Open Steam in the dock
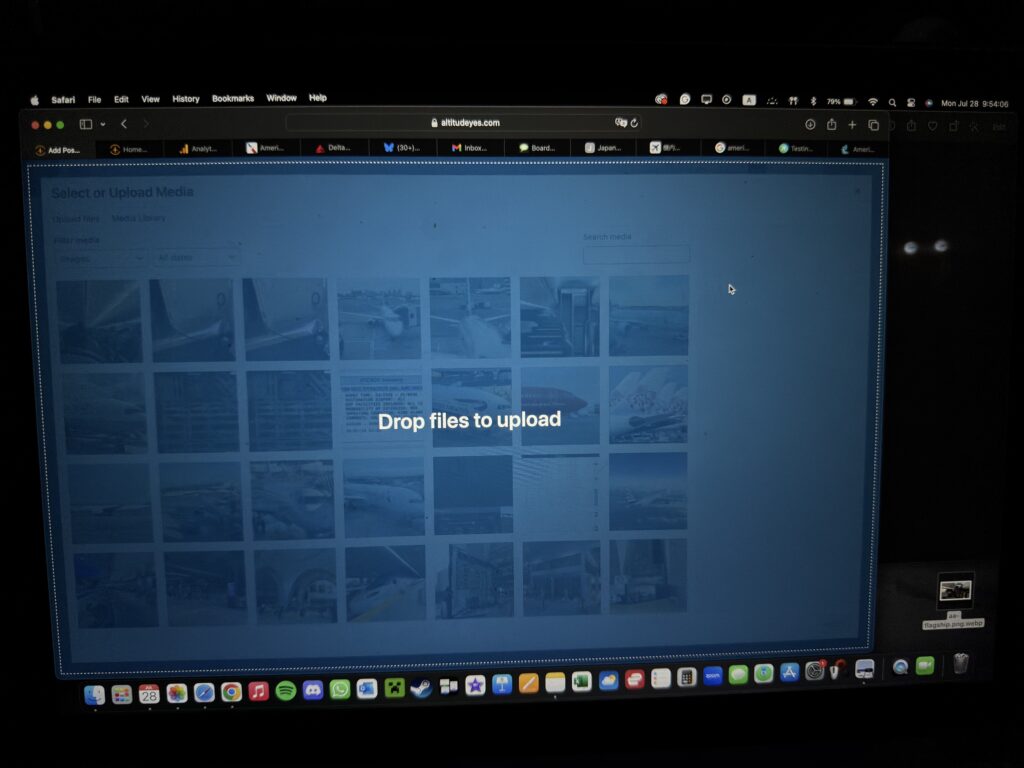This screenshot has width=1024, height=768. point(421,687)
